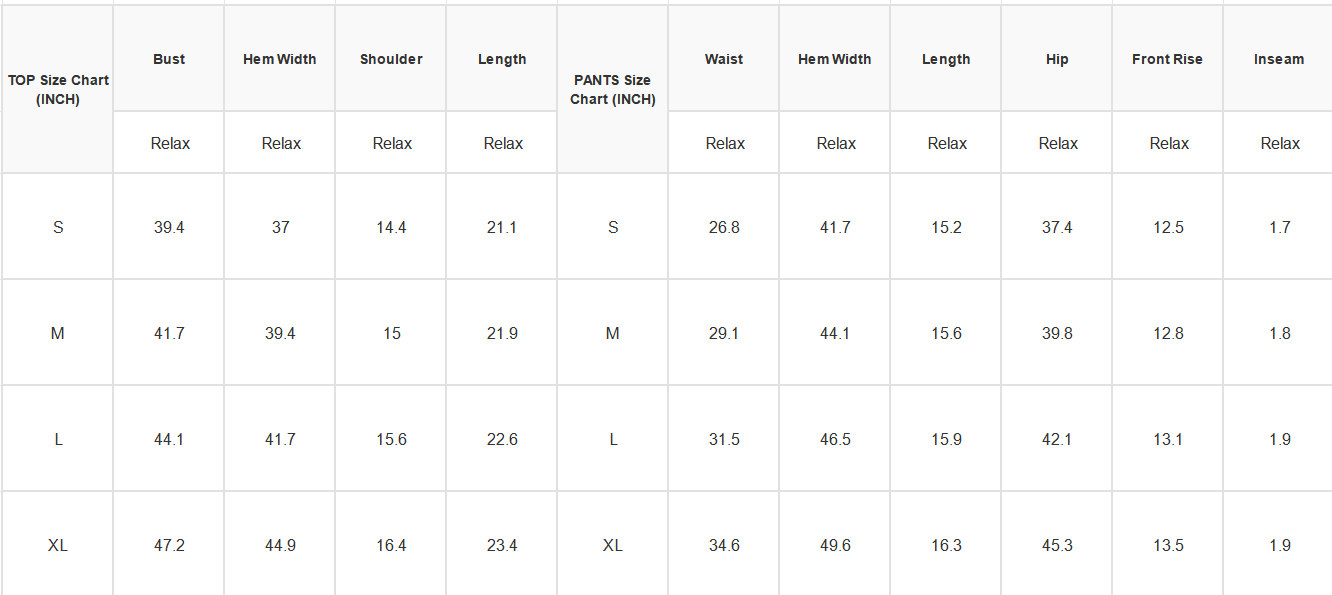The height and width of the screenshot is (595, 1332).
Task: Select the Inseam column header
Action: (x=1279, y=59)
